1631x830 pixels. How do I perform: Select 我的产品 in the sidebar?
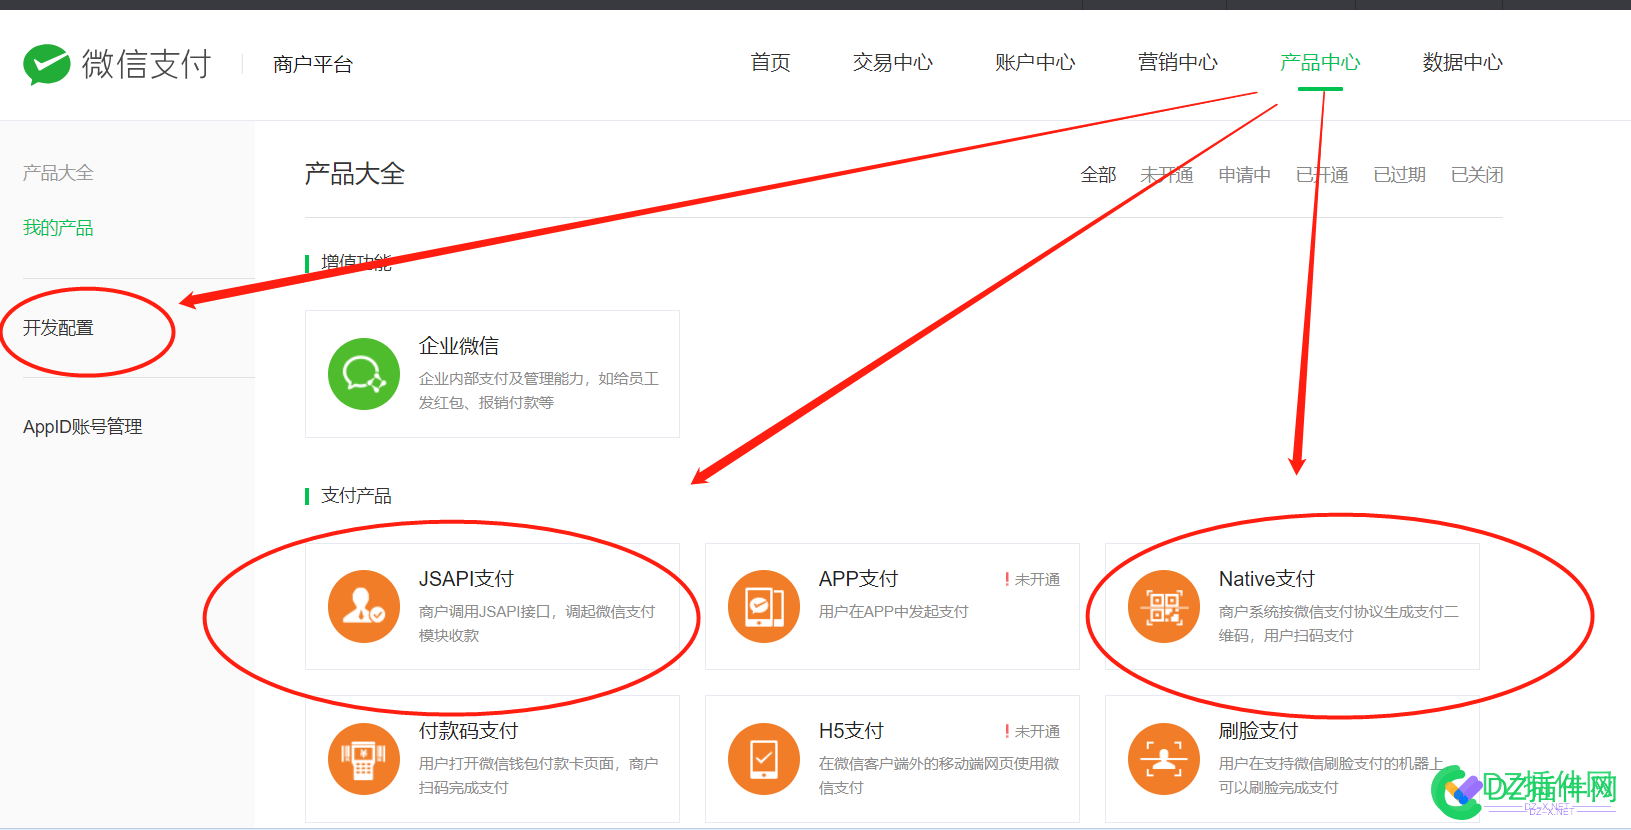[58, 228]
